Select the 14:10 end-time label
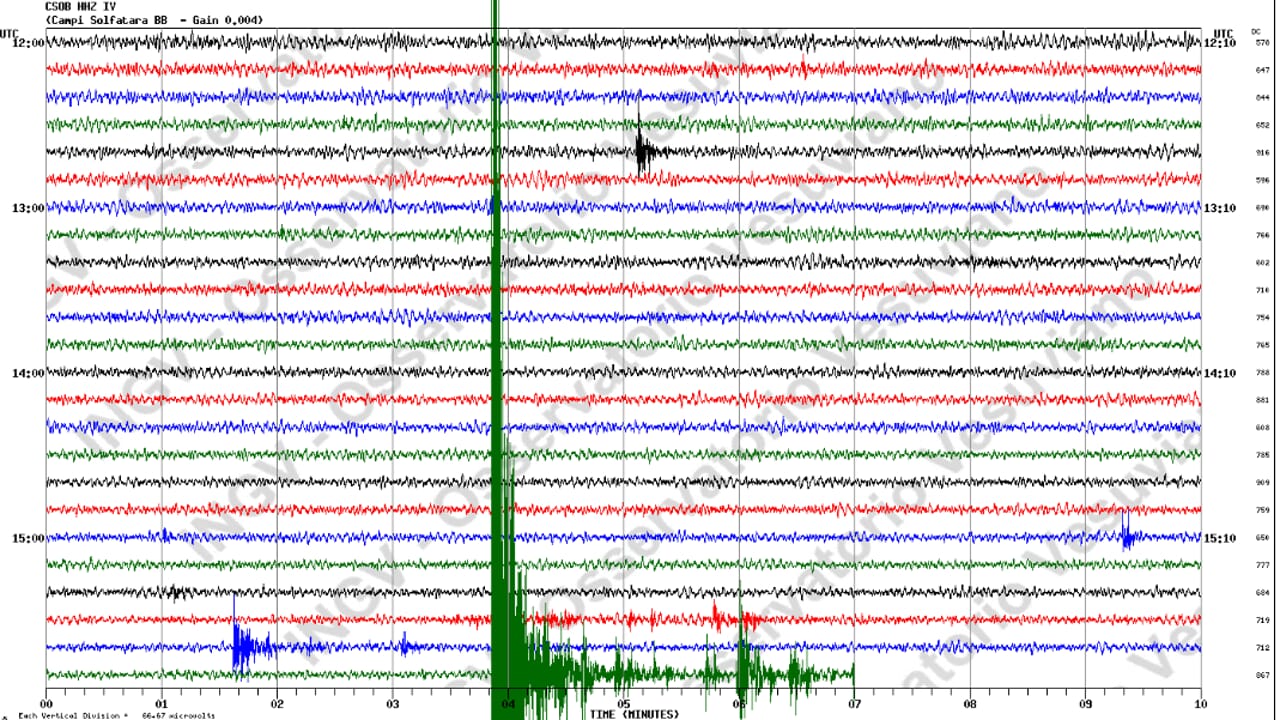The height and width of the screenshot is (720, 1280). pyautogui.click(x=1220, y=373)
